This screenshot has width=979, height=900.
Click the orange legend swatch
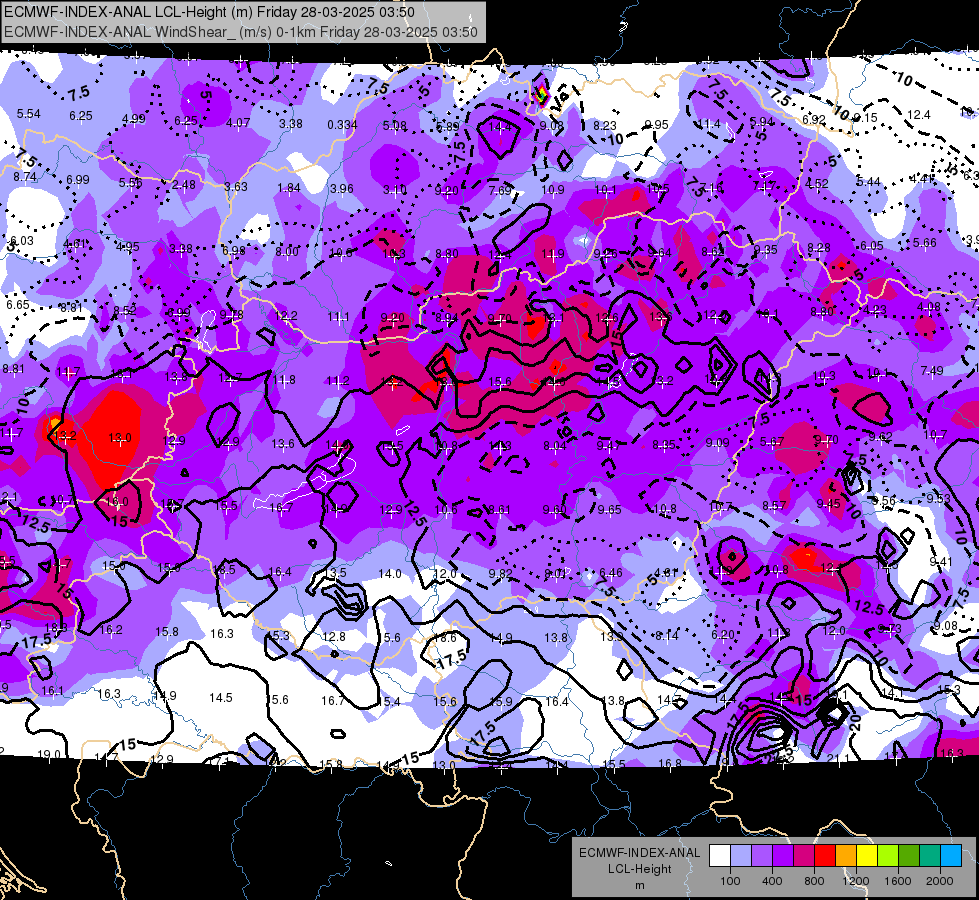click(846, 856)
